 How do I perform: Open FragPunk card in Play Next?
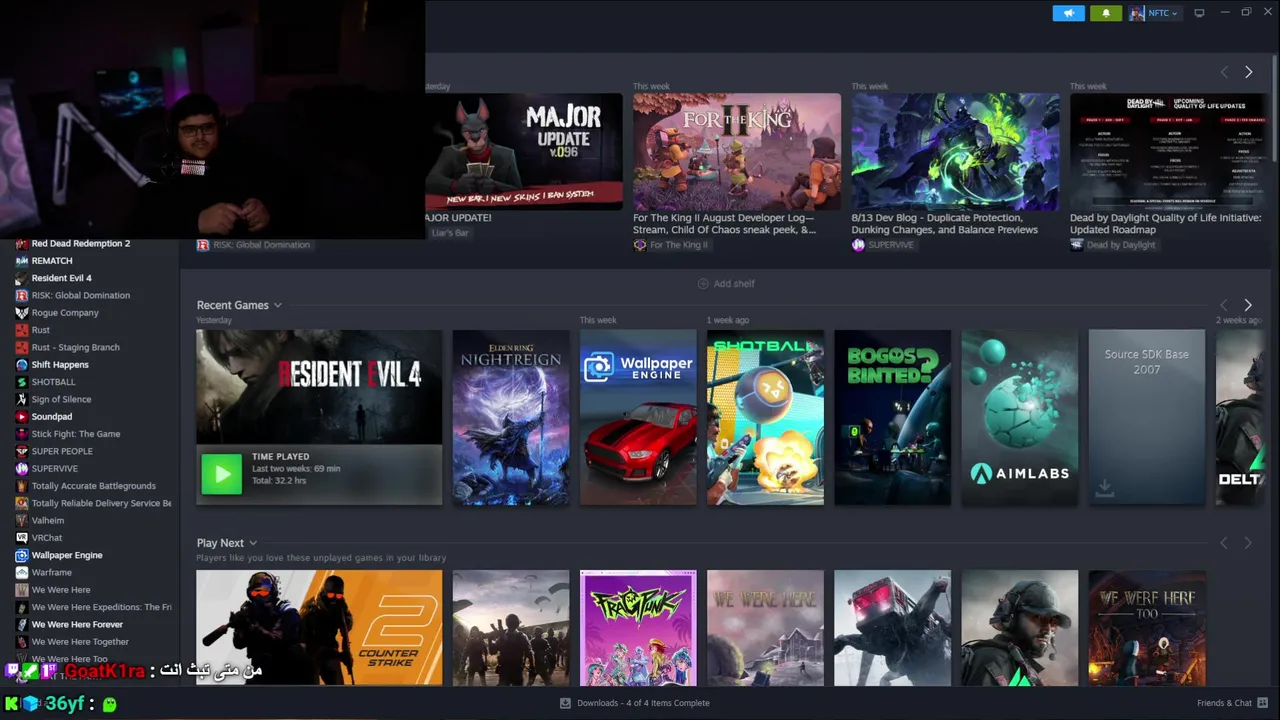point(638,628)
